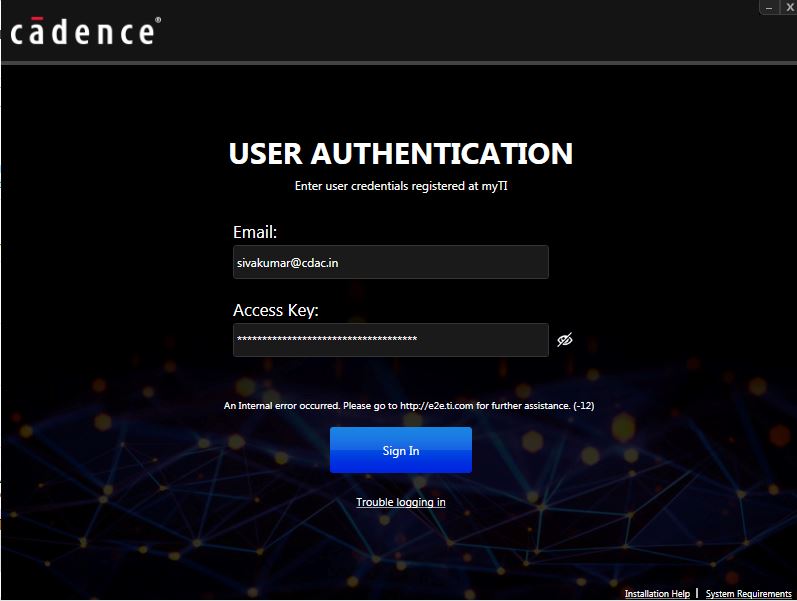
Task: Click 'Enter user credentials registered at myTI' text
Action: pyautogui.click(x=401, y=186)
